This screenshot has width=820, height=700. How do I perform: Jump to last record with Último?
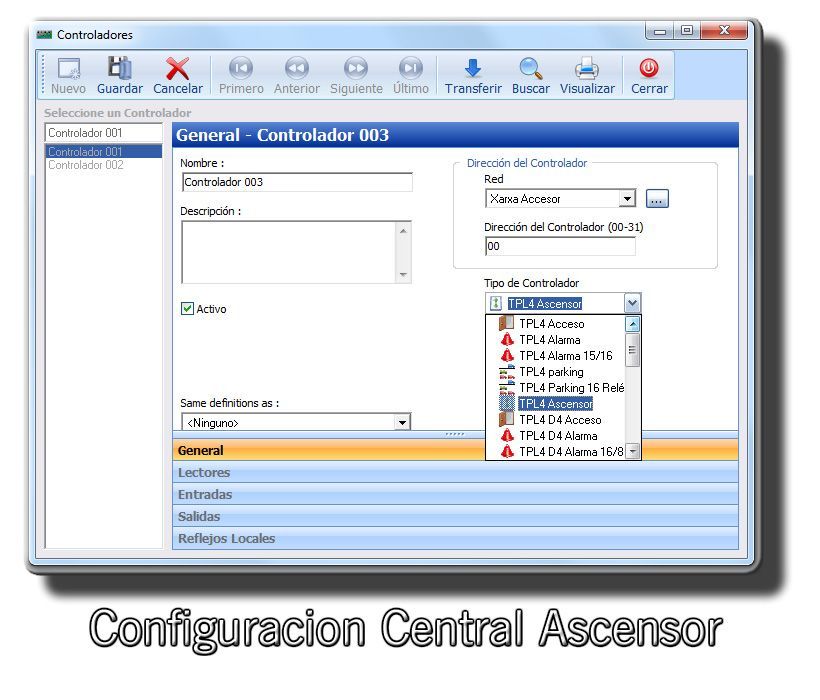click(x=411, y=68)
